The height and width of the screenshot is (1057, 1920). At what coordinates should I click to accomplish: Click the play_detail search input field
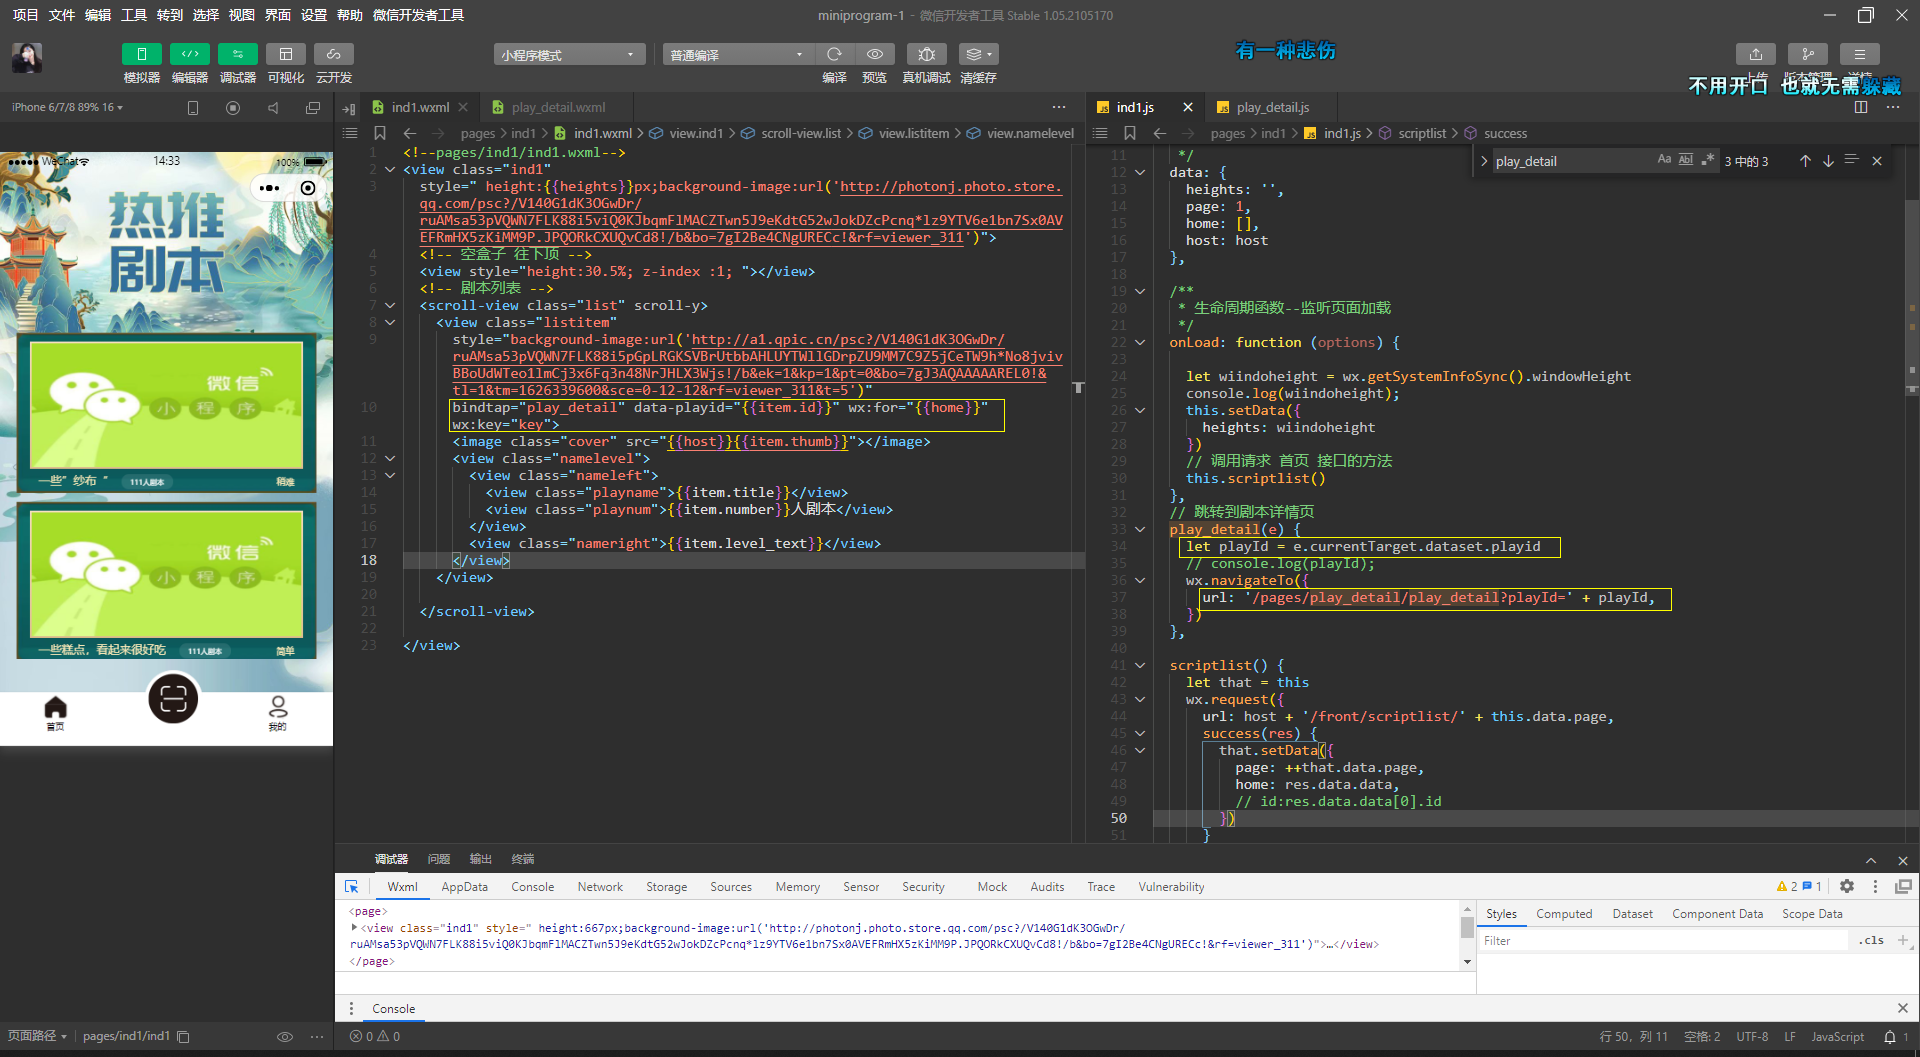[x=1572, y=161]
